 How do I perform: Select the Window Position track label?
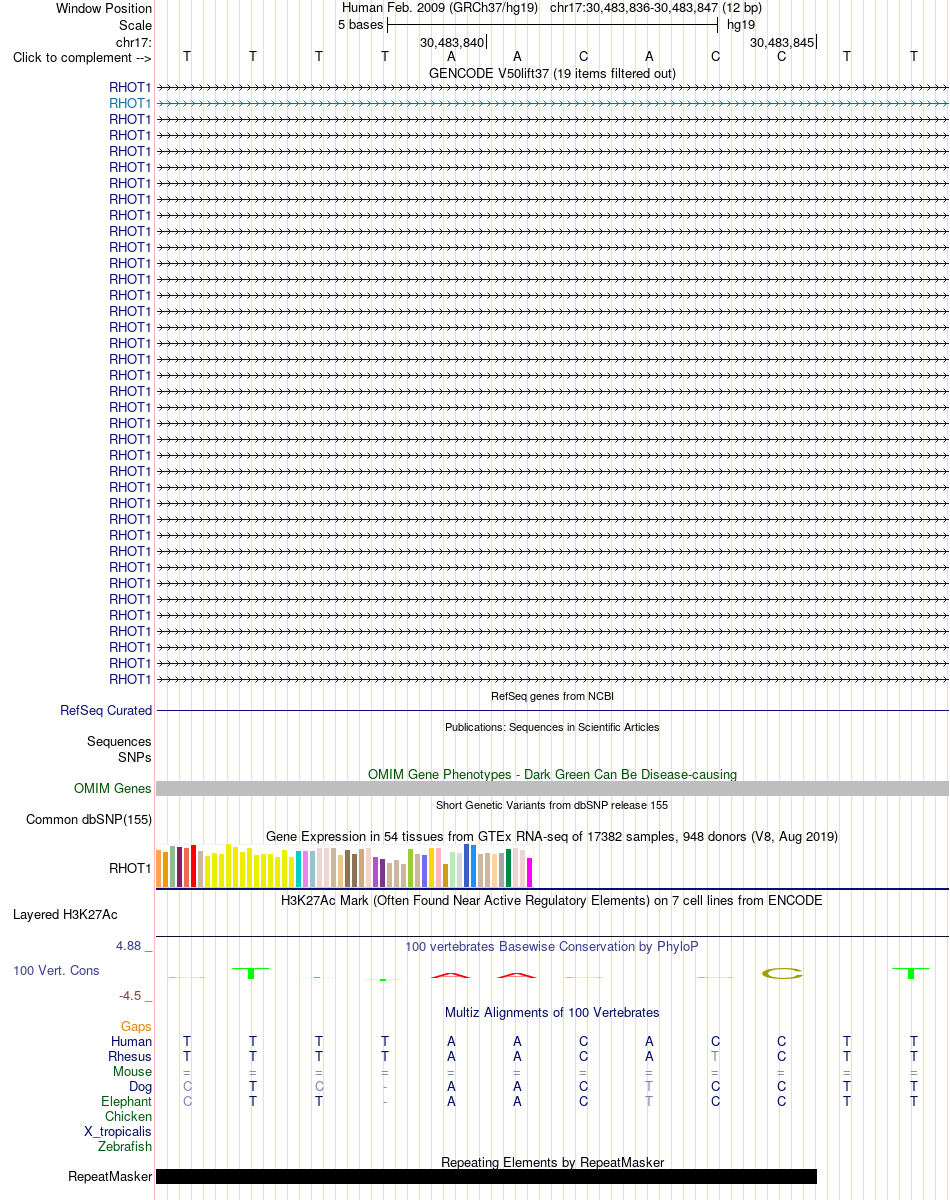click(x=104, y=8)
